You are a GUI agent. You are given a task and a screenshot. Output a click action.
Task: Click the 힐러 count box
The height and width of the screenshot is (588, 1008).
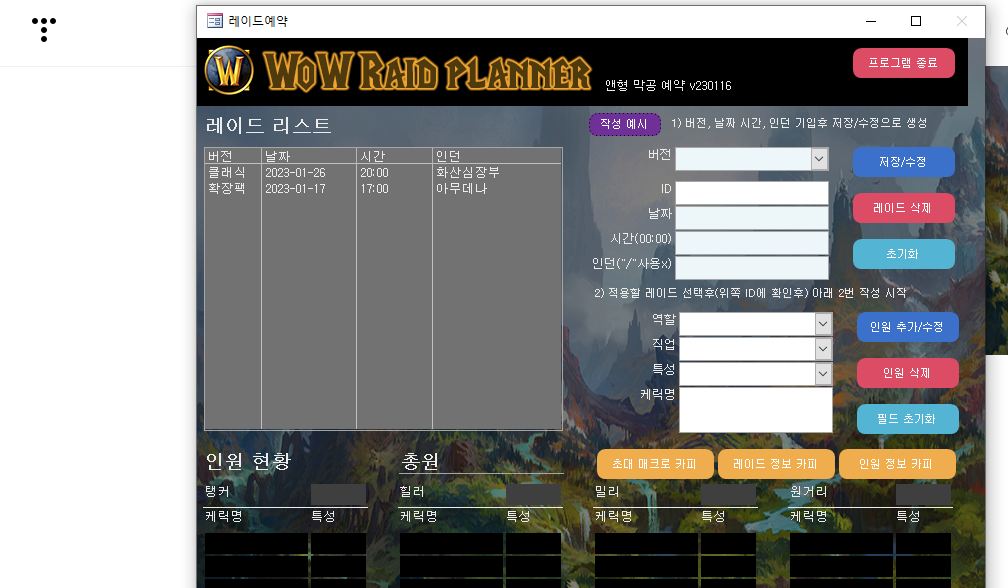pos(533,494)
